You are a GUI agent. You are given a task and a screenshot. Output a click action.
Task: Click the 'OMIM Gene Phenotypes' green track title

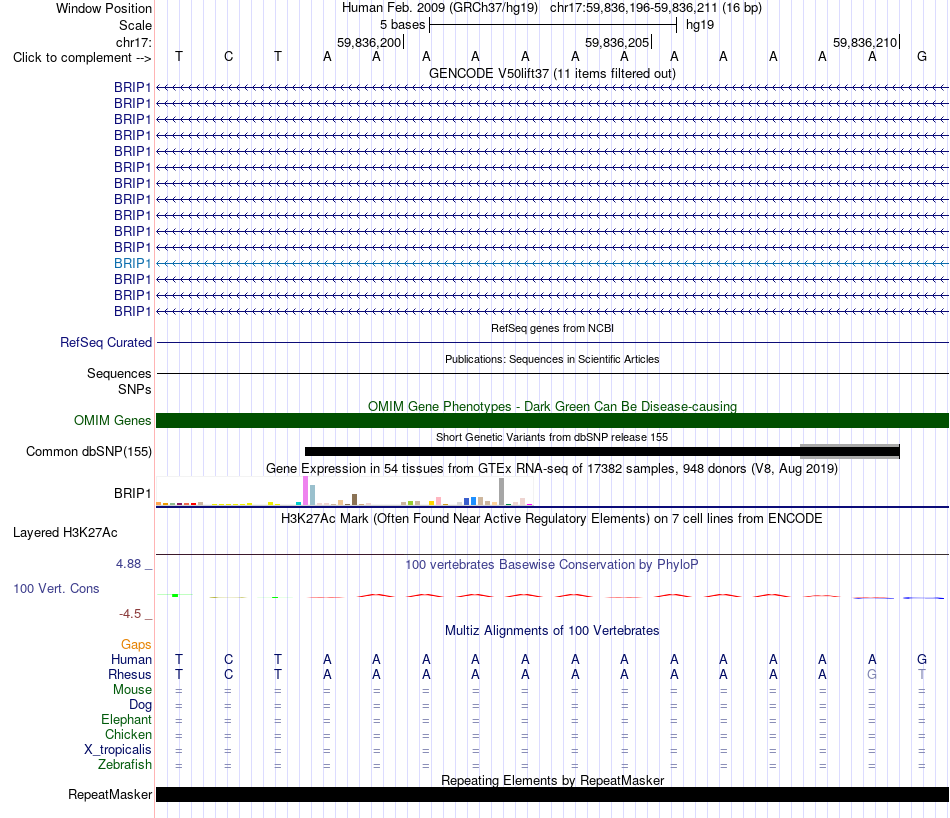[552, 407]
